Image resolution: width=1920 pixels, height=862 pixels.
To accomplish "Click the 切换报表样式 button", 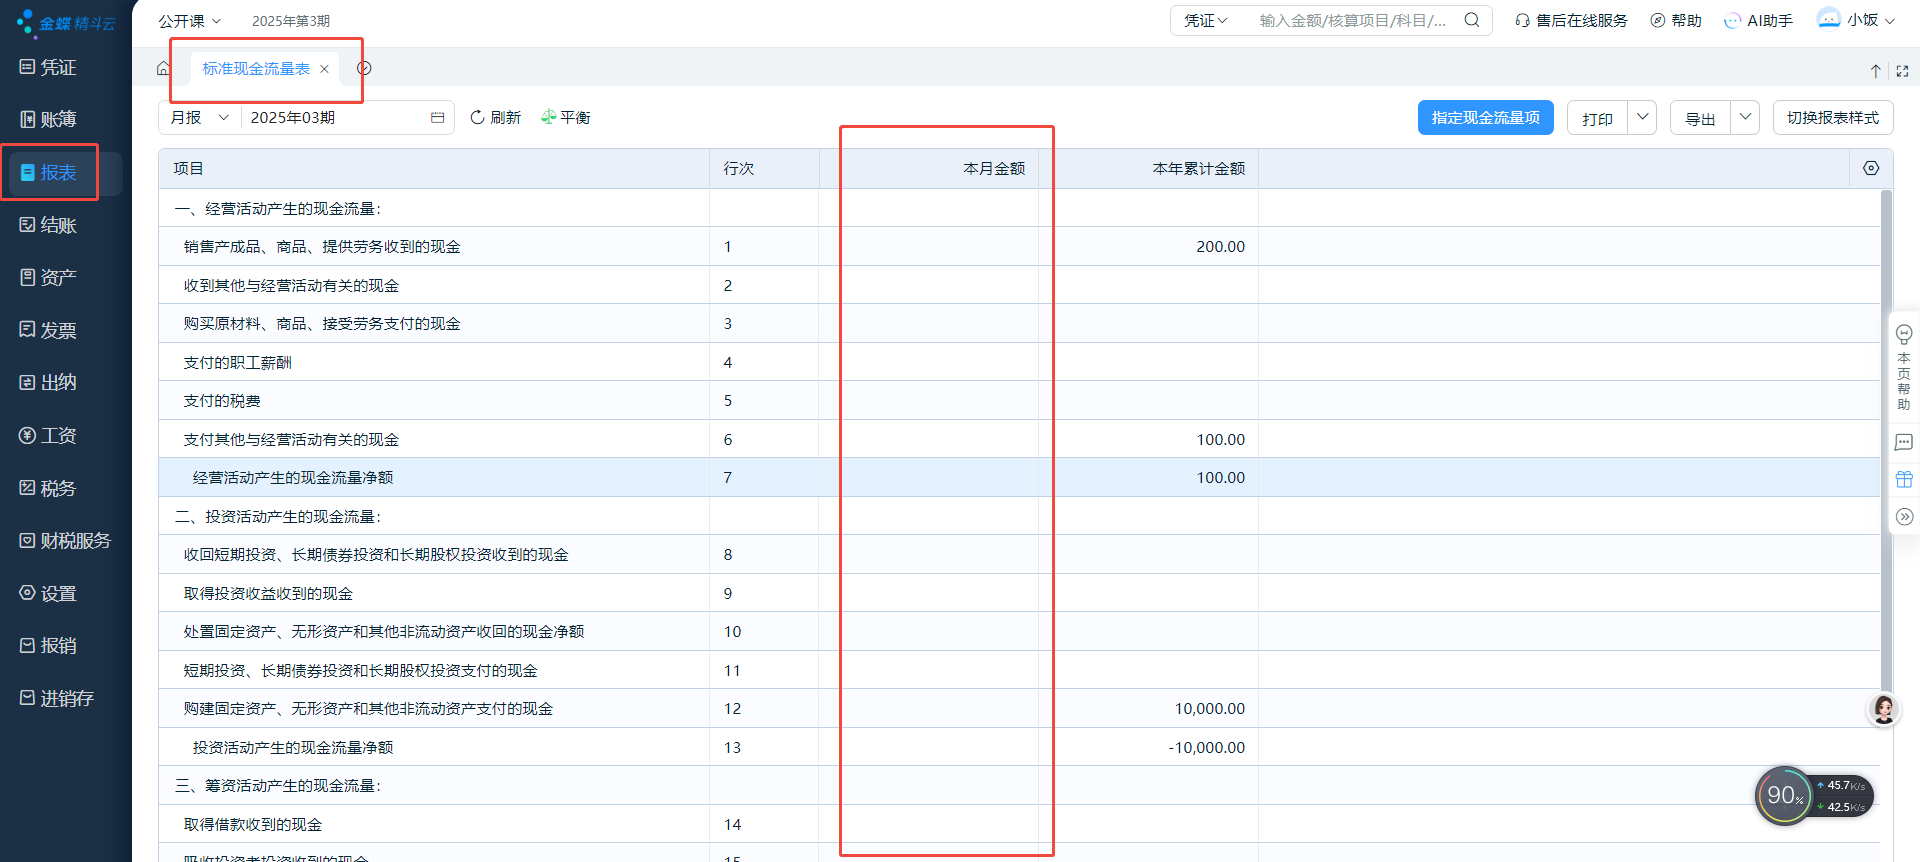I will coord(1832,118).
